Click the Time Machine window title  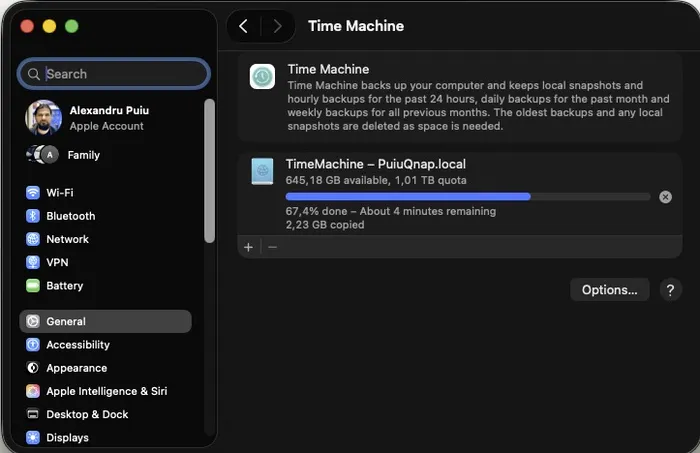(356, 26)
